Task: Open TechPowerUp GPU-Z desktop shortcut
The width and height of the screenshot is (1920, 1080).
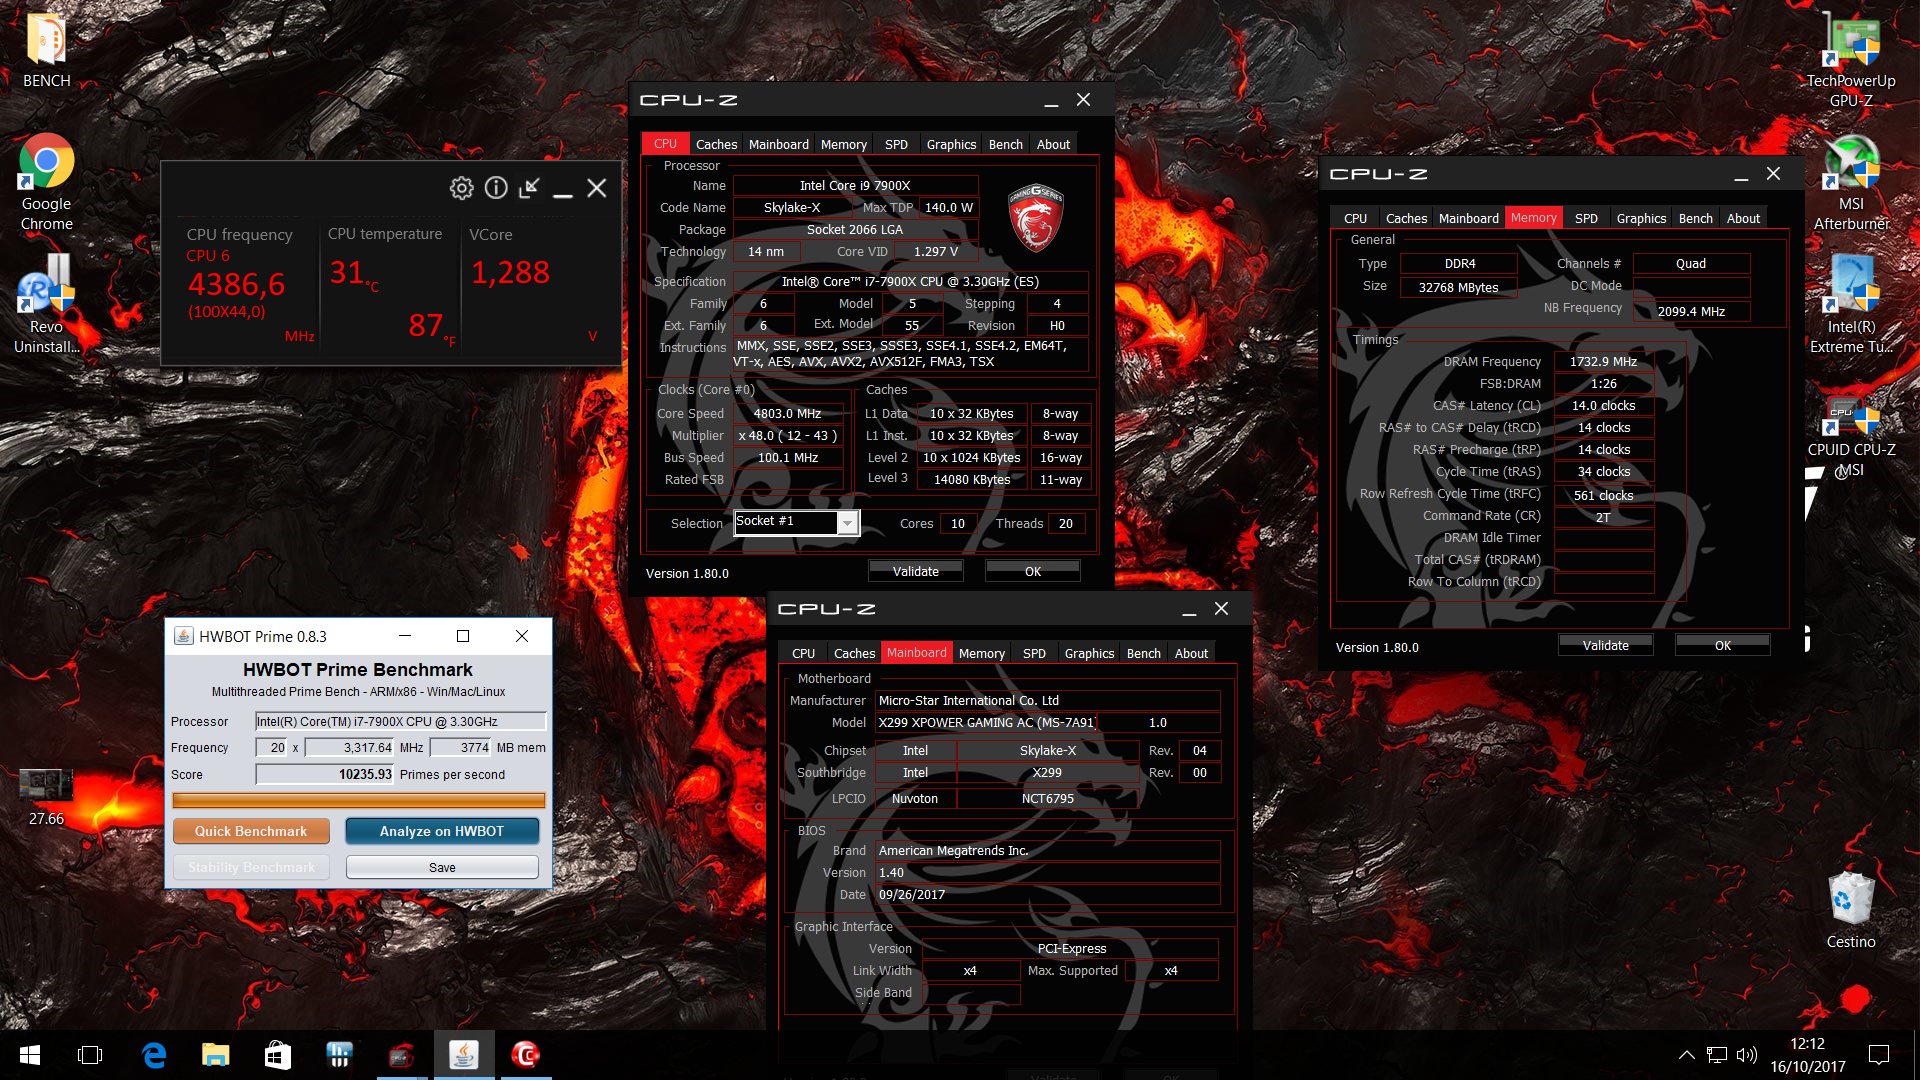Action: (x=1851, y=58)
